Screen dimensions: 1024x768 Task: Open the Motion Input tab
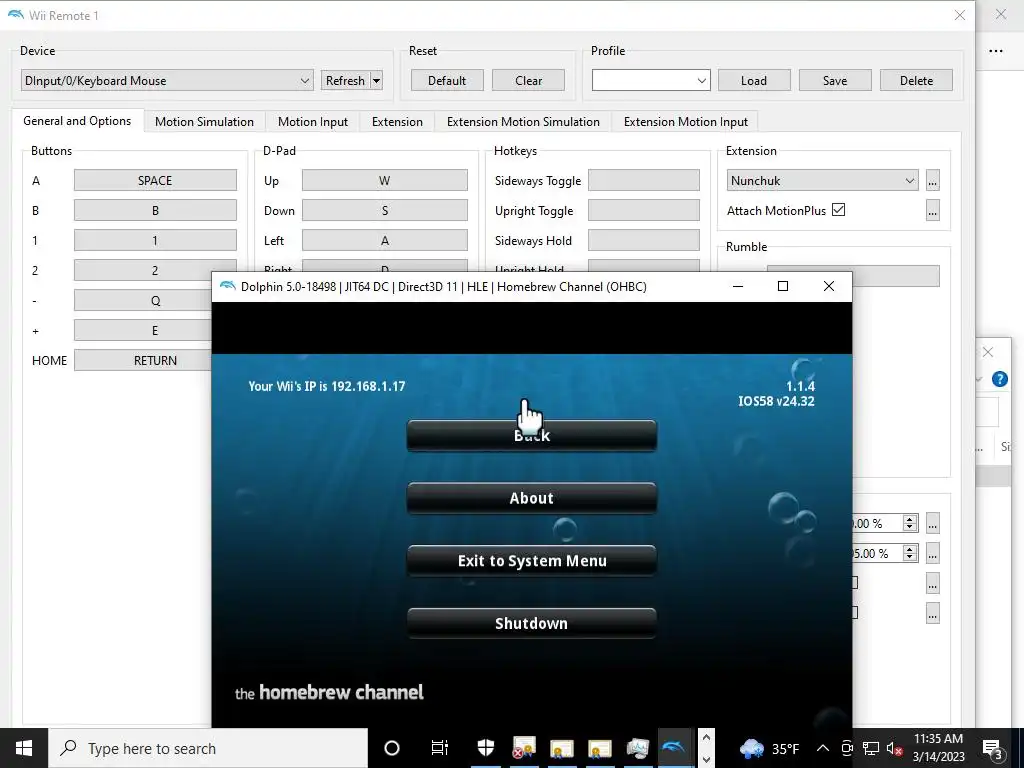(x=313, y=121)
